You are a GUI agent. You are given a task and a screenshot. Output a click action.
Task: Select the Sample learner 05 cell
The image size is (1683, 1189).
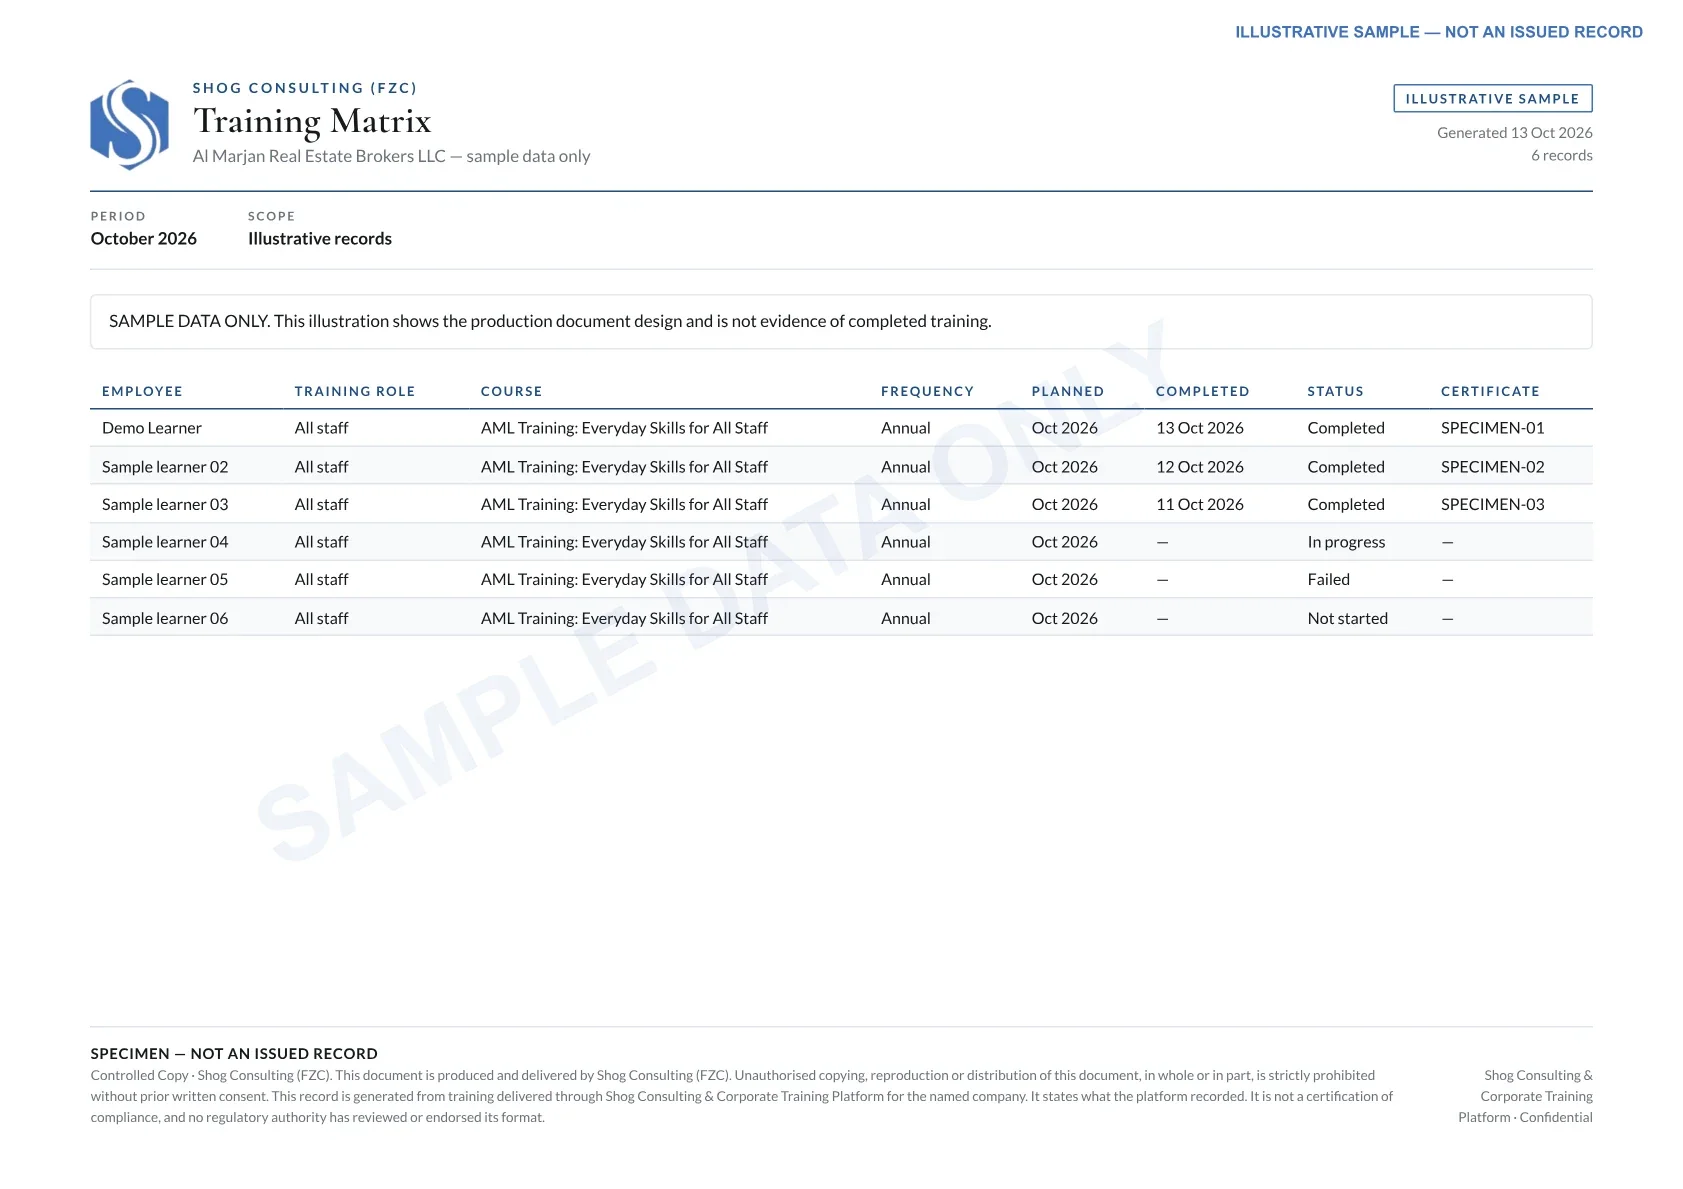coord(165,580)
